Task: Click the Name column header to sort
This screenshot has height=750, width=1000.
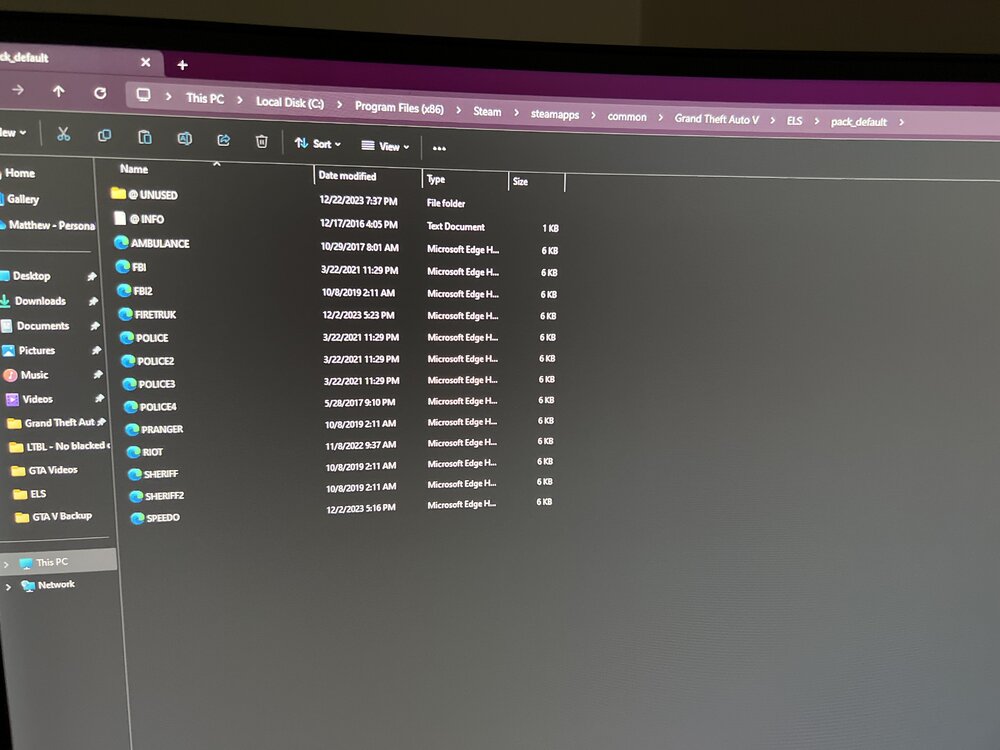Action: 133,169
